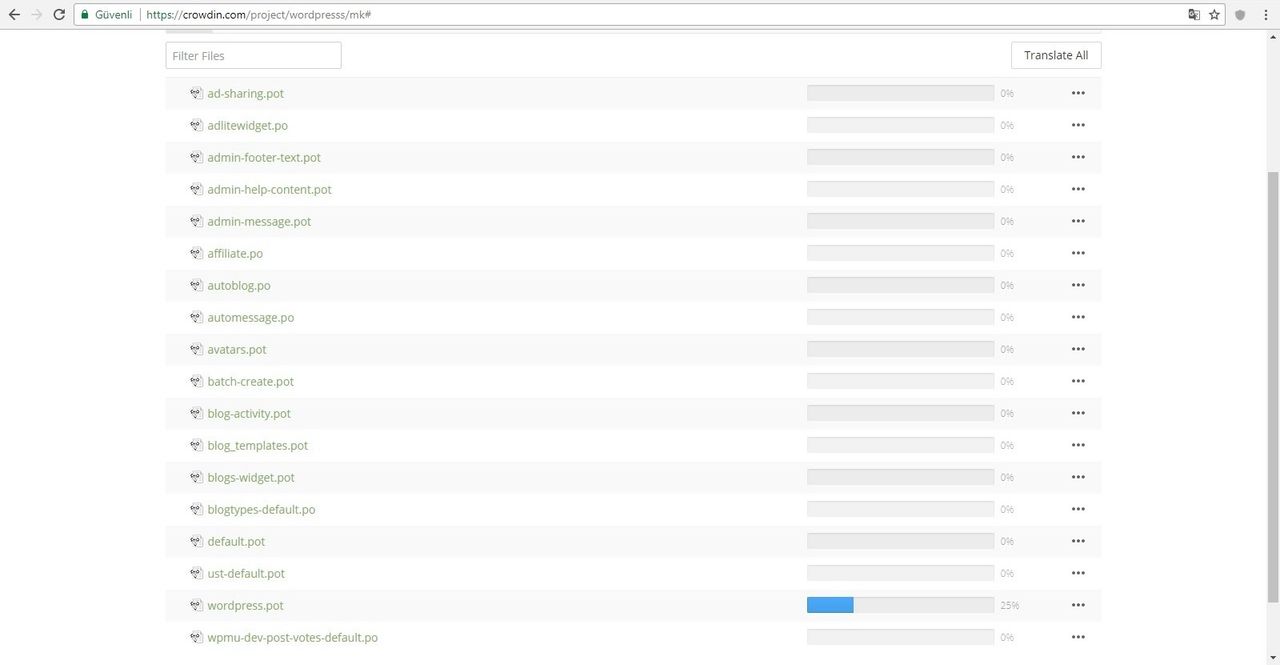1280x665 pixels.
Task: Click the translate page icon in address bar
Action: pyautogui.click(x=1194, y=15)
